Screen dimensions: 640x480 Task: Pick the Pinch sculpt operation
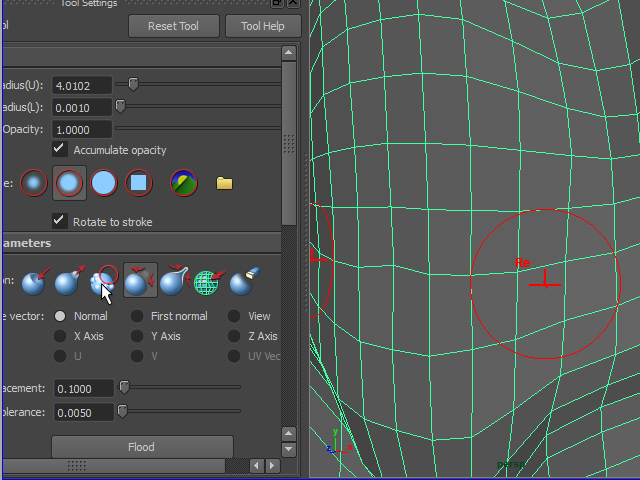(174, 283)
